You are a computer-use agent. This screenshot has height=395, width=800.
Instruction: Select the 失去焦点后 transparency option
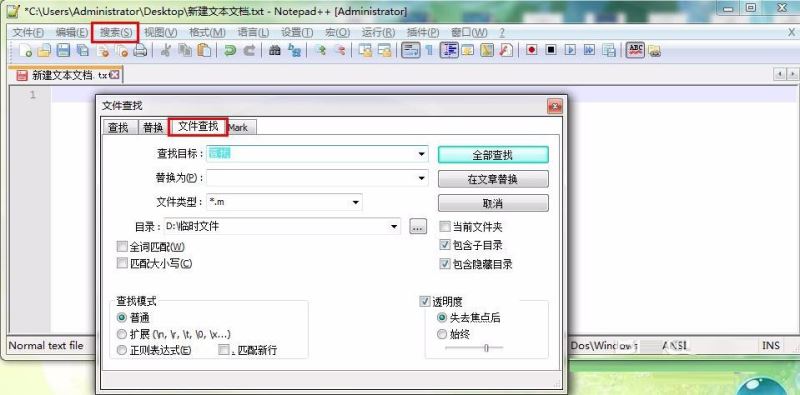[x=442, y=317]
